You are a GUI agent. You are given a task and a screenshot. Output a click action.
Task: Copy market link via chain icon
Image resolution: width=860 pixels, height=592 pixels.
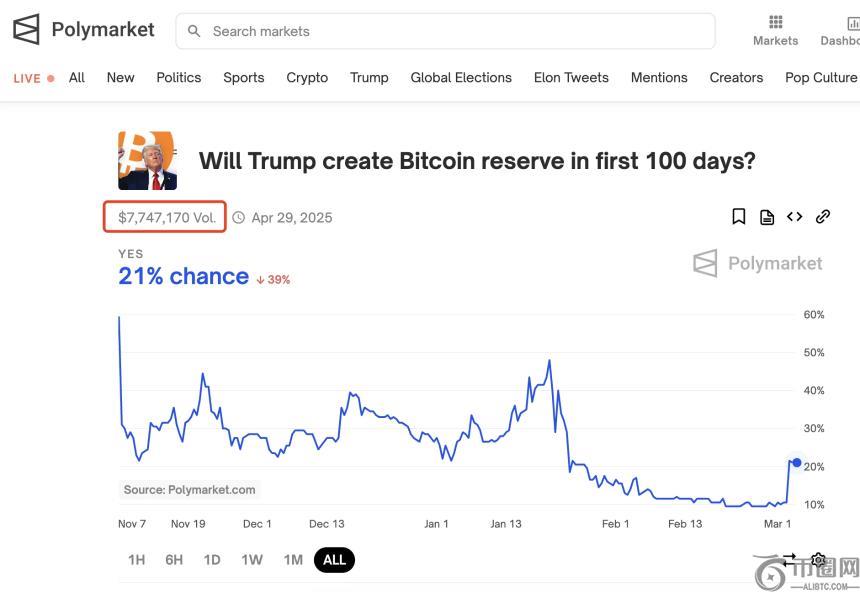(823, 217)
